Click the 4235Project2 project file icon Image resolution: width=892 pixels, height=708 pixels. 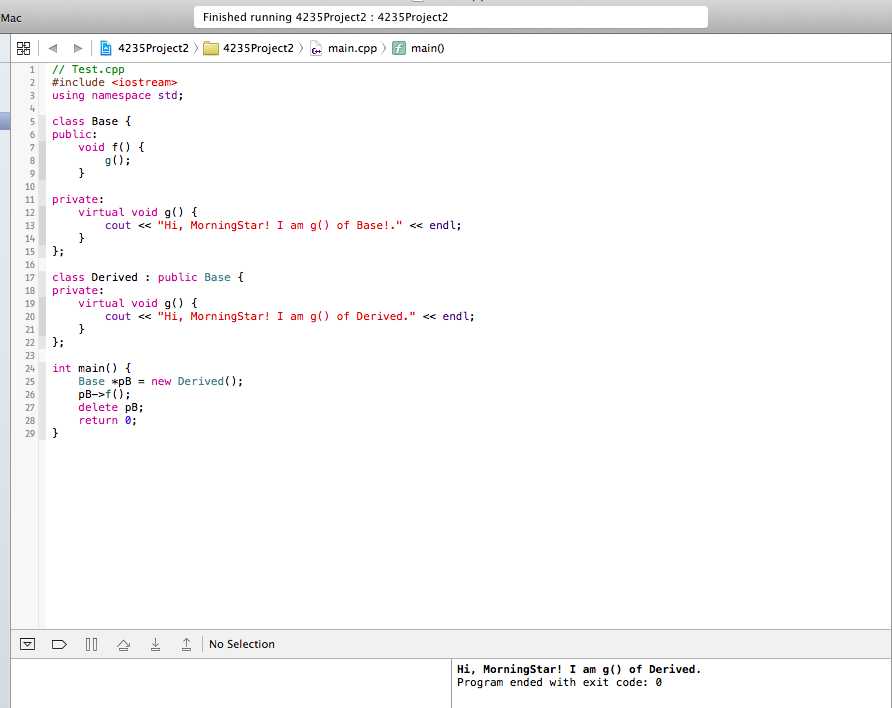106,48
